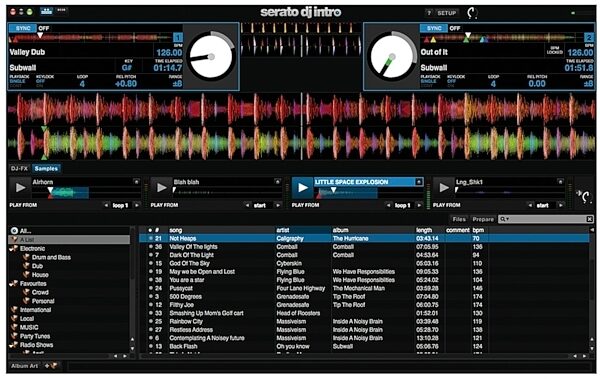The image size is (600, 379).
Task: Play the Little Space Explosion sample
Action: click(x=303, y=188)
